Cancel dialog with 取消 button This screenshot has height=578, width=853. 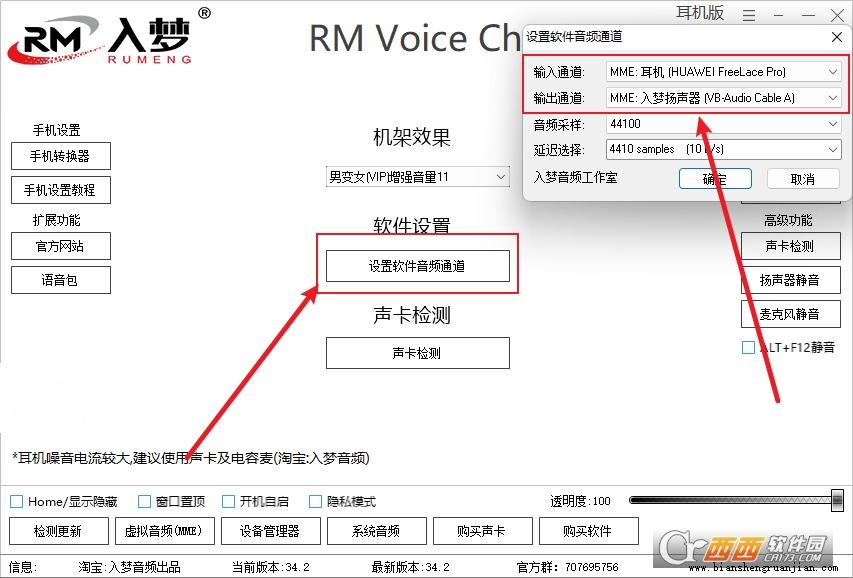pyautogui.click(x=803, y=179)
